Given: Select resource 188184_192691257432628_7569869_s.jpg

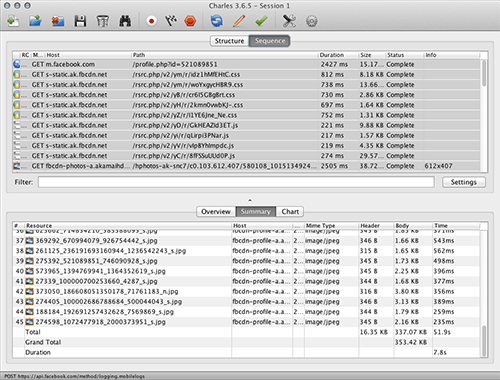Looking at the screenshot, I should tap(247, 312).
